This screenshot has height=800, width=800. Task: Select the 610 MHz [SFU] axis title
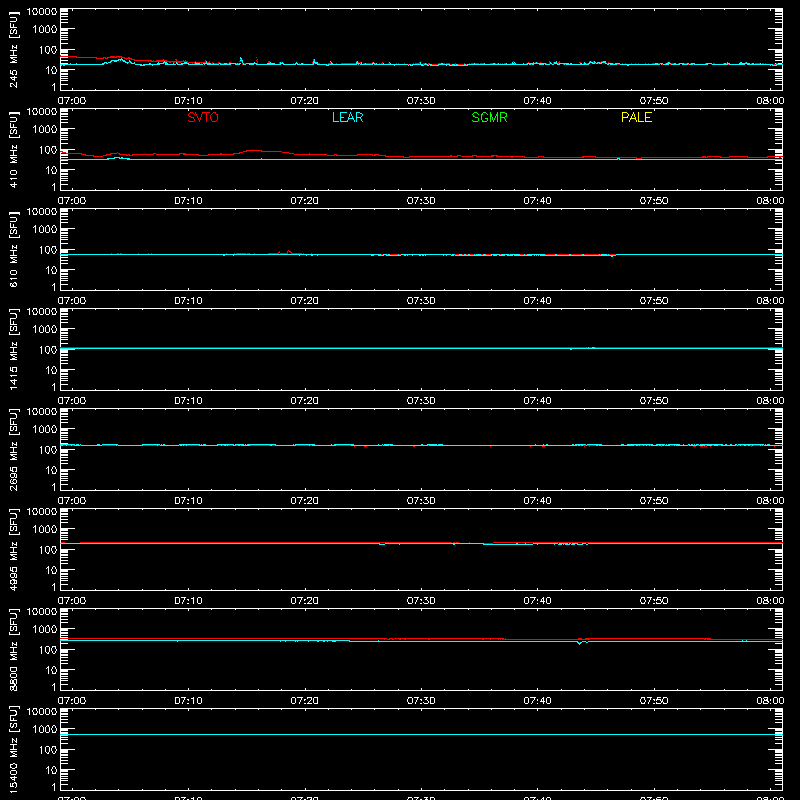point(14,249)
